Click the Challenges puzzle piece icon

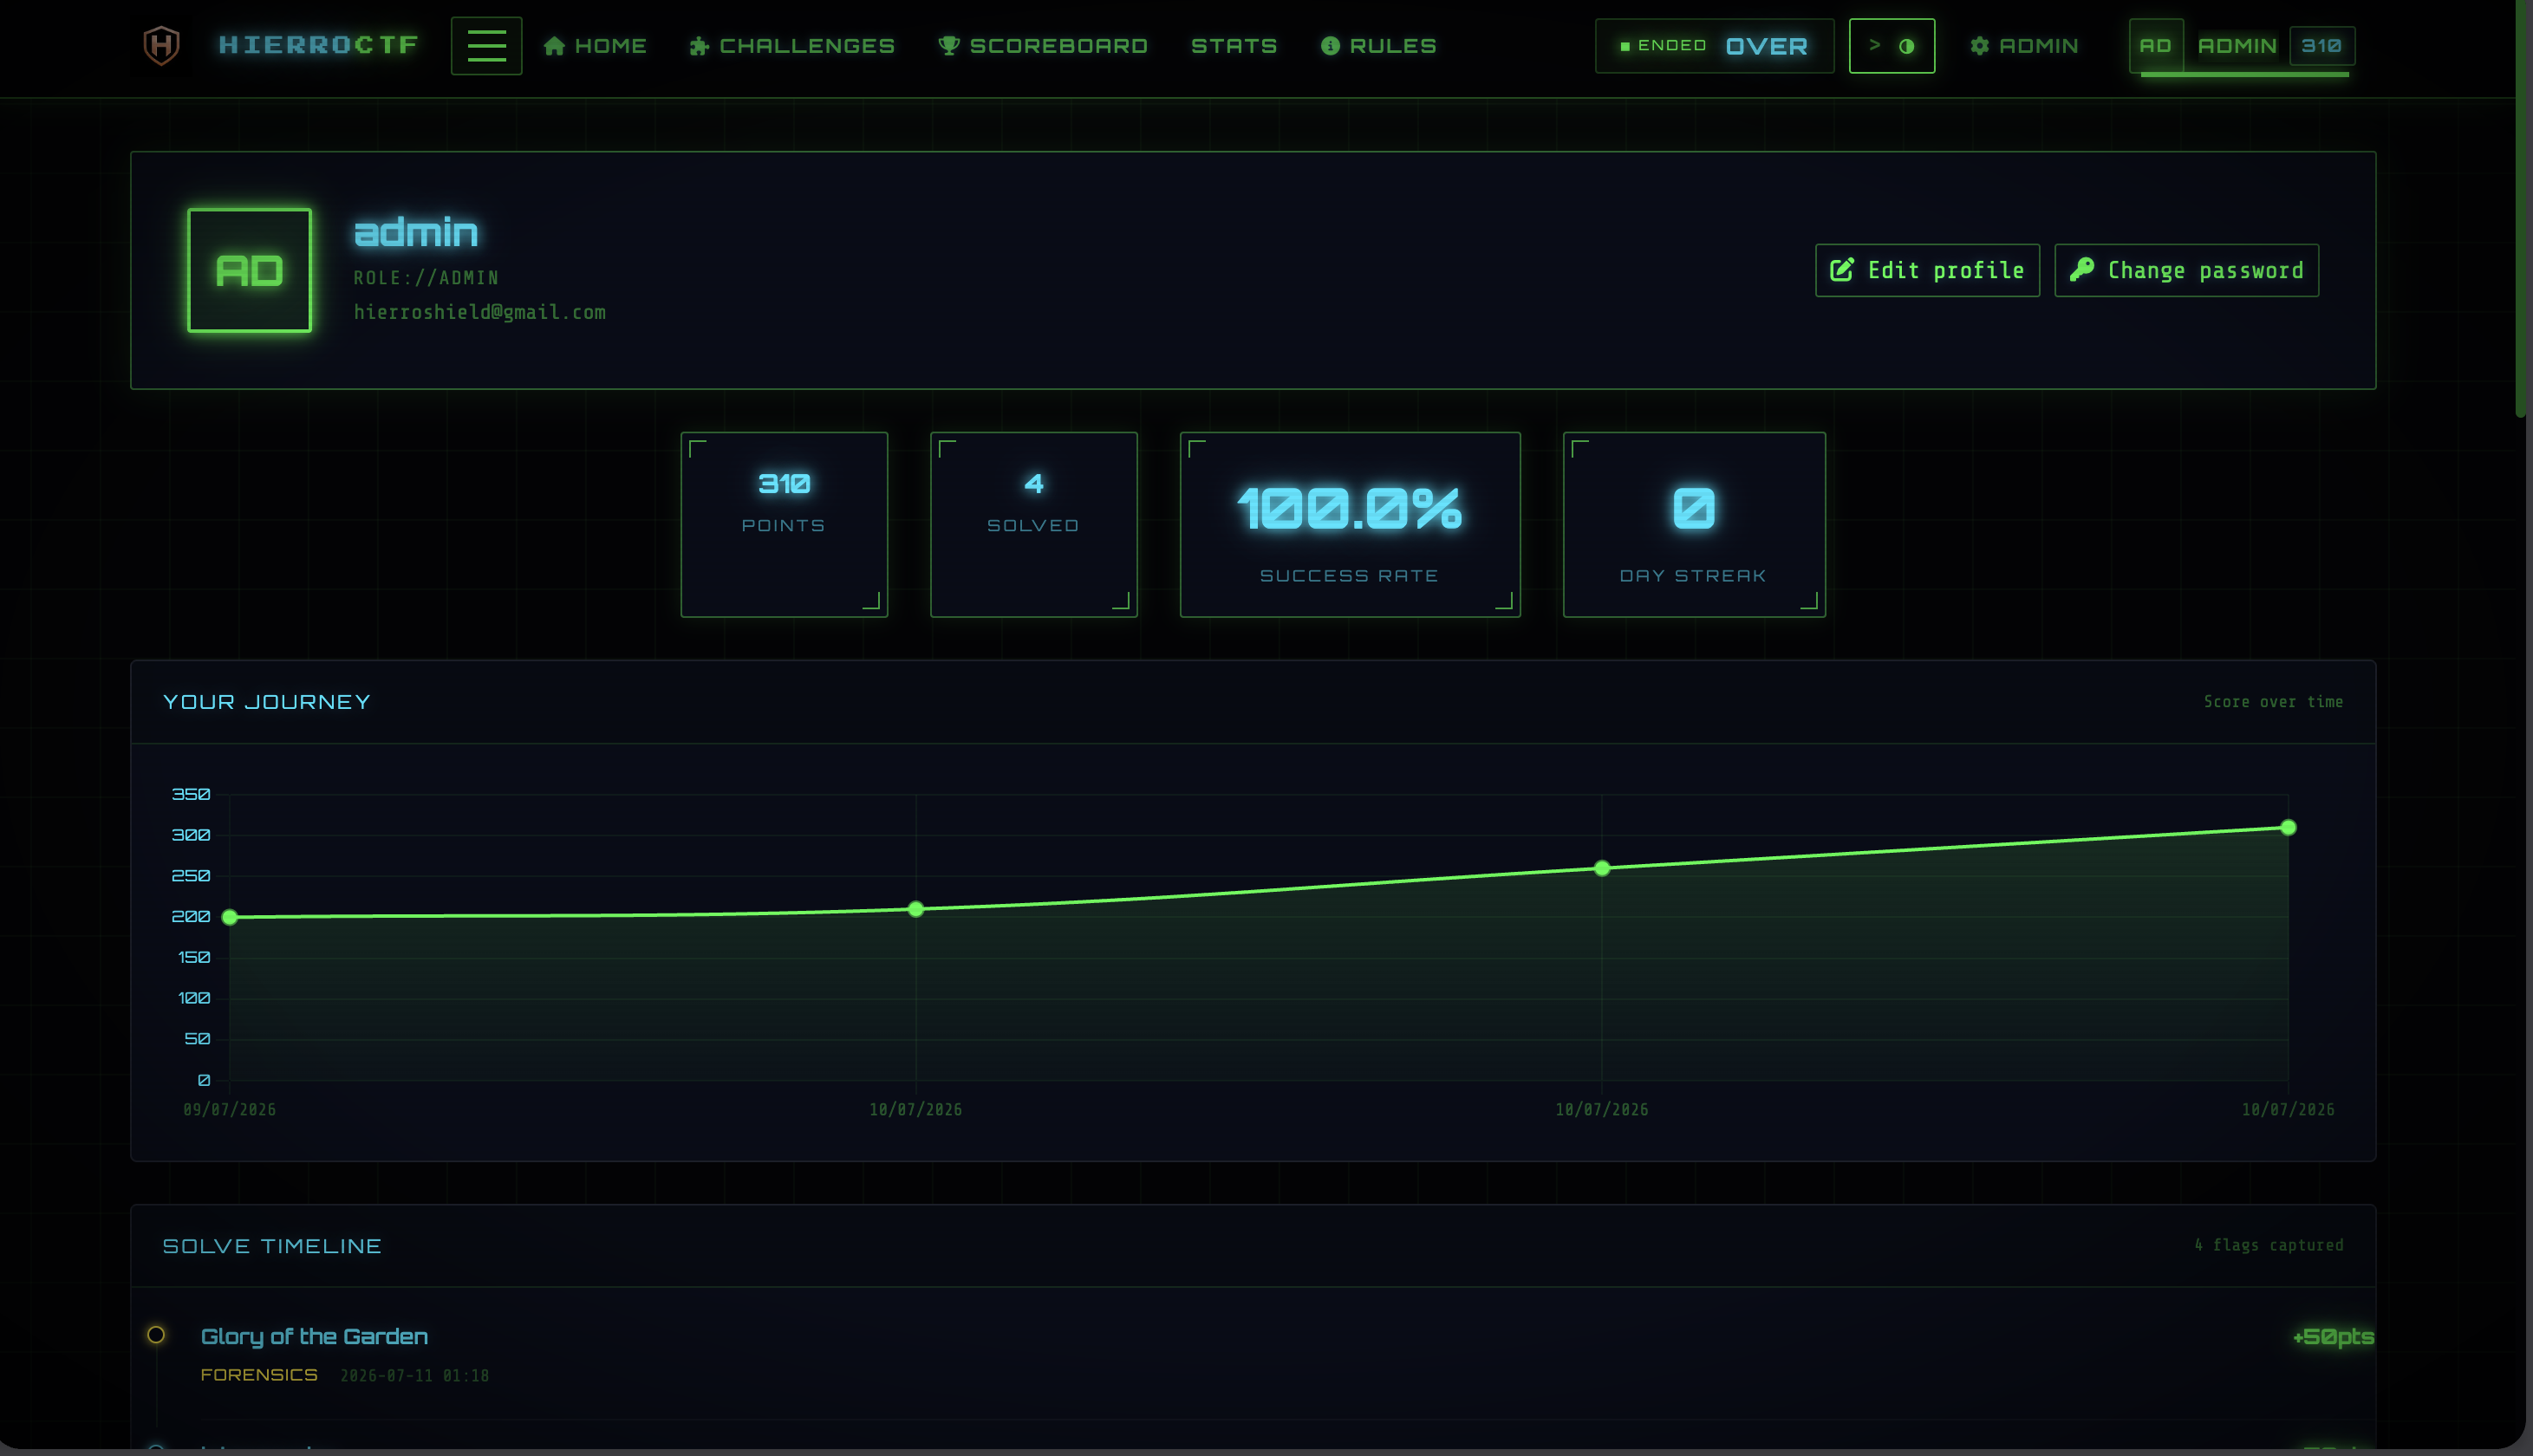point(699,46)
